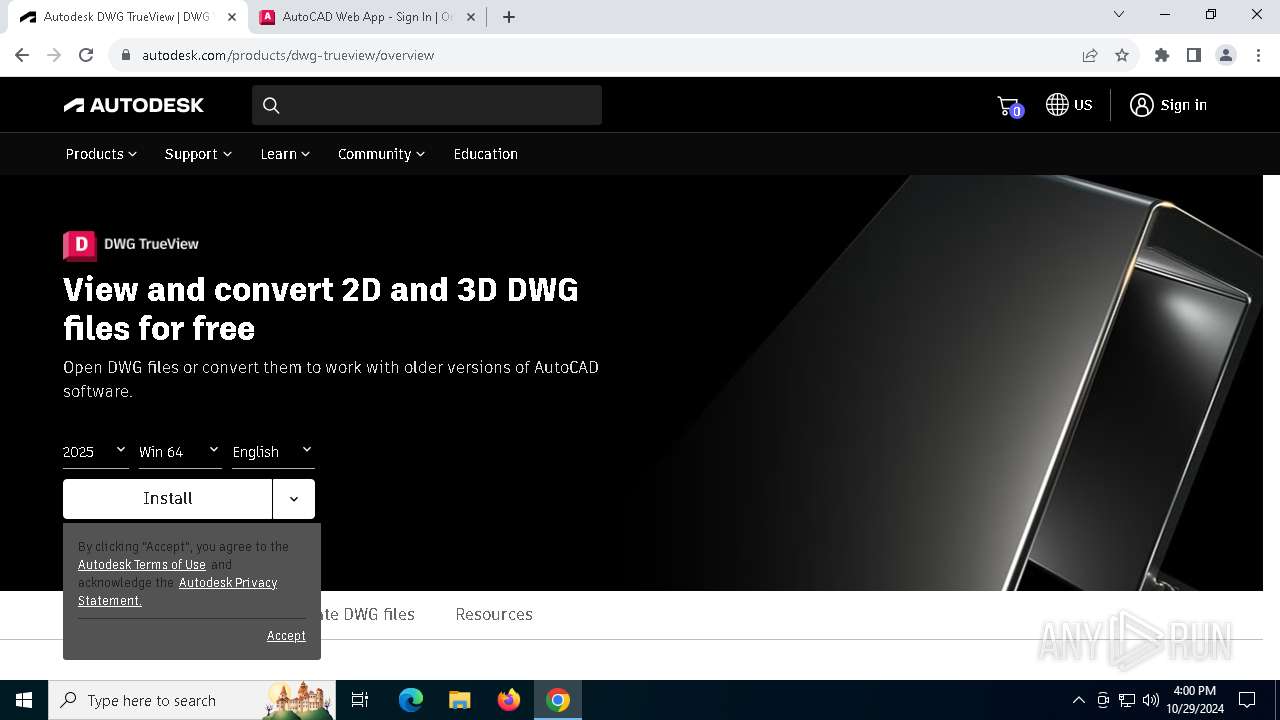Open the Chrome tab search chevron

click(1119, 15)
